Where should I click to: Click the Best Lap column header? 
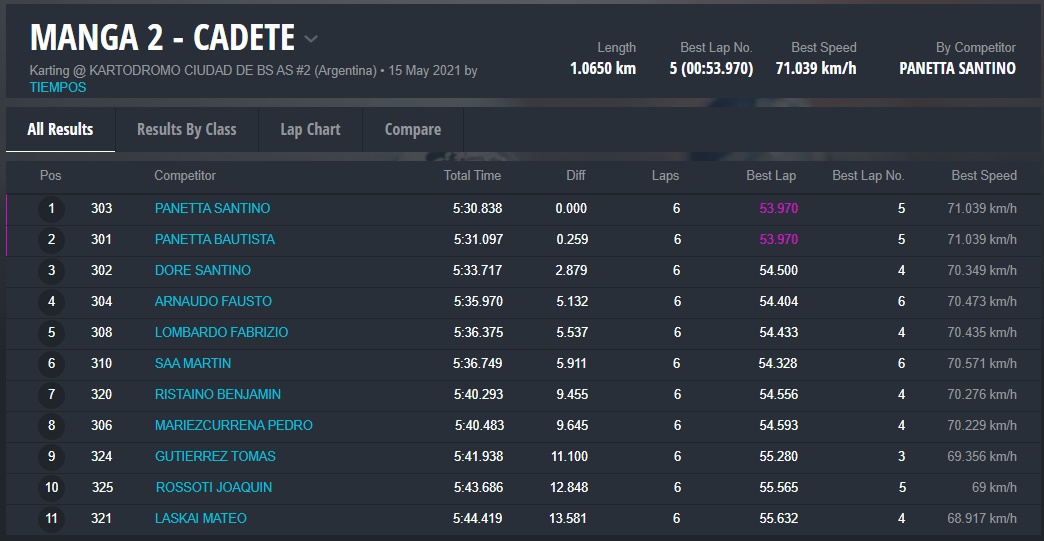[771, 175]
